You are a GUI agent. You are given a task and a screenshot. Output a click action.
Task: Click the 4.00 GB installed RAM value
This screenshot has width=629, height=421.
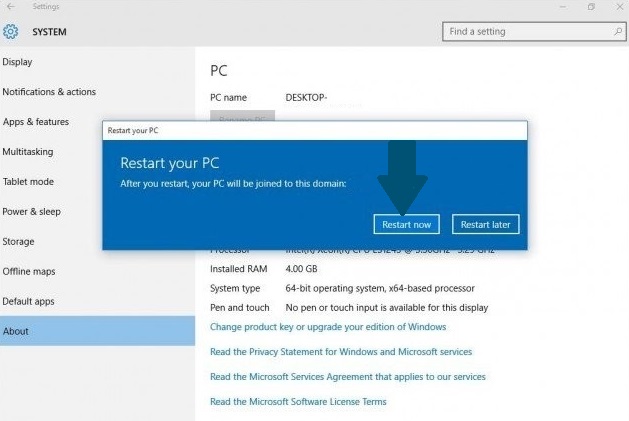pyautogui.click(x=301, y=269)
